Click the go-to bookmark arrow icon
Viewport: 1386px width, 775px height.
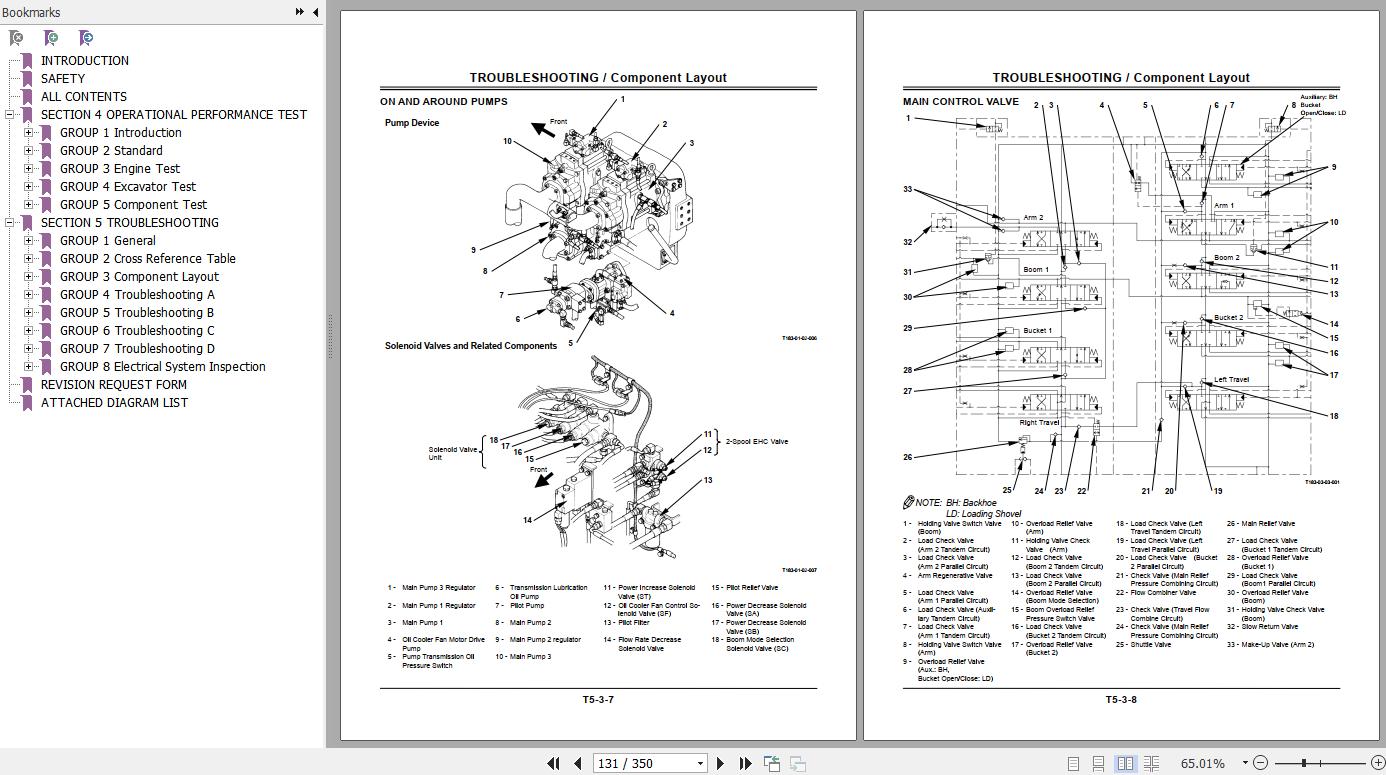click(x=86, y=38)
